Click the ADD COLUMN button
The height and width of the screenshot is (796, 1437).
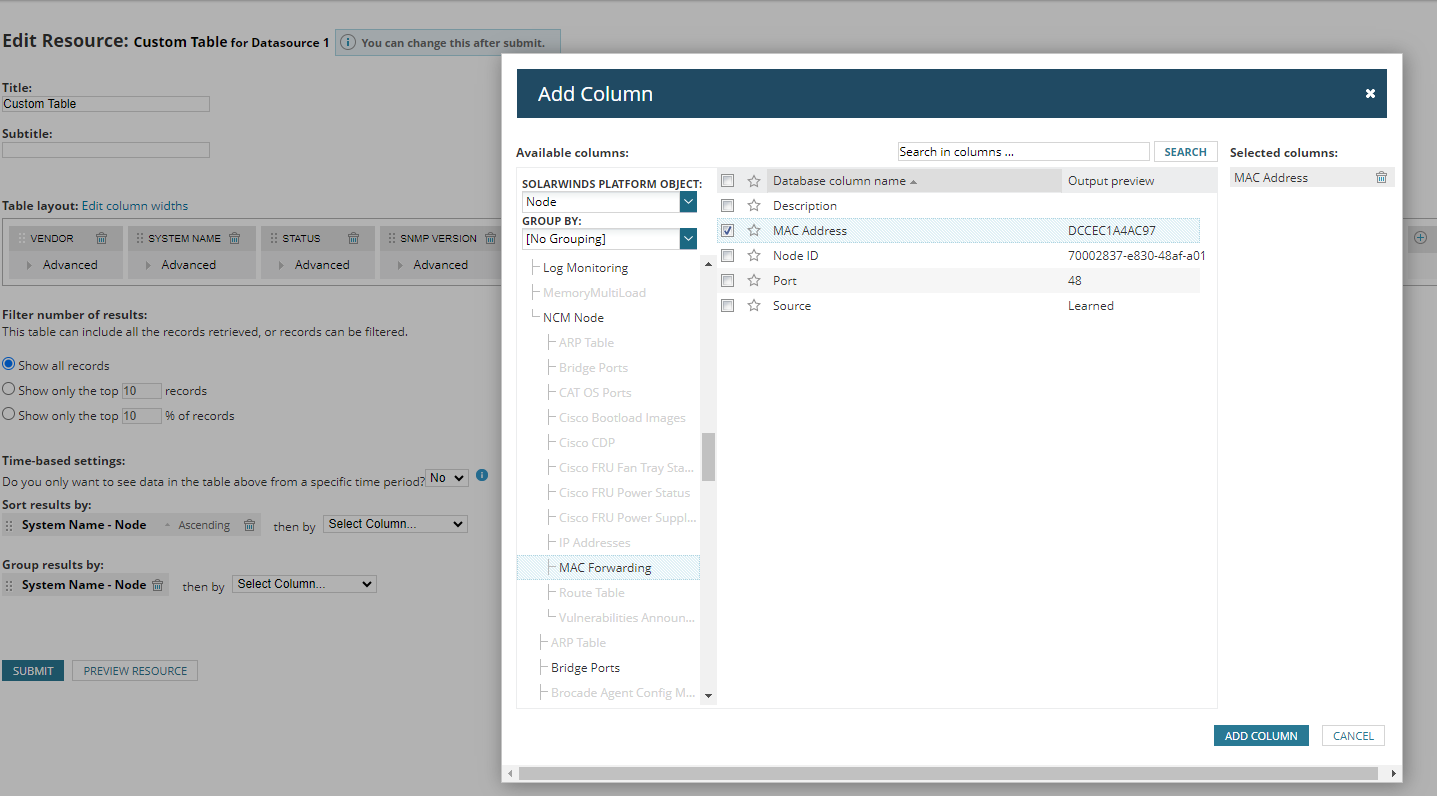(x=1261, y=736)
